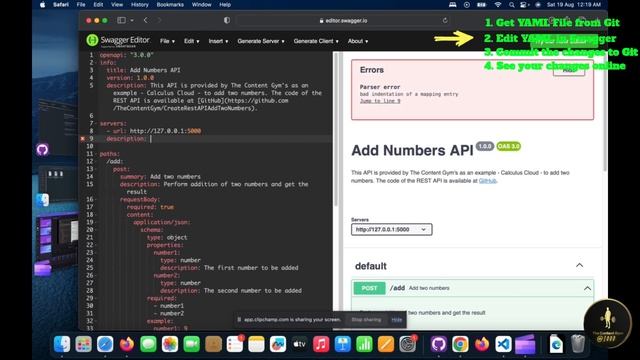
Task: Go back with Safari's back arrow
Action: click(146, 20)
